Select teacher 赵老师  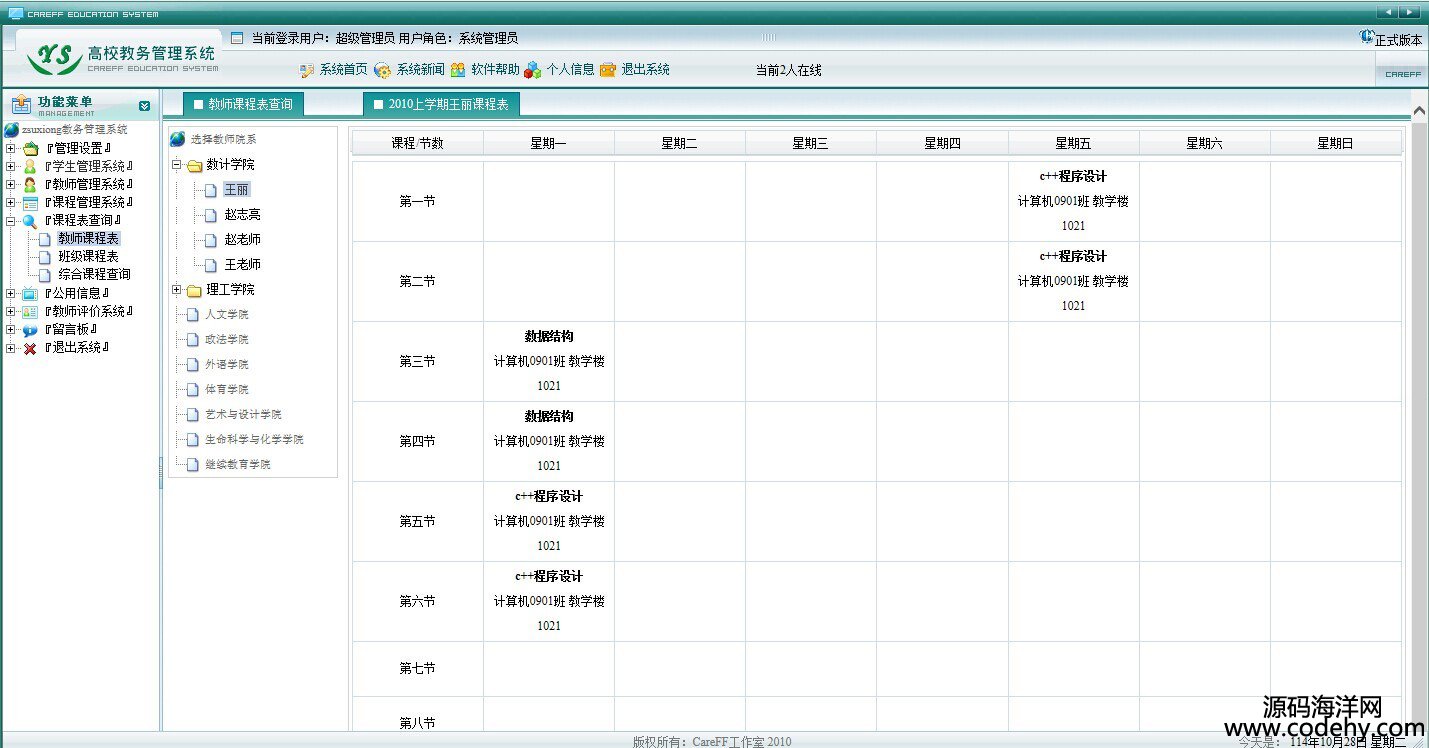pyautogui.click(x=243, y=240)
